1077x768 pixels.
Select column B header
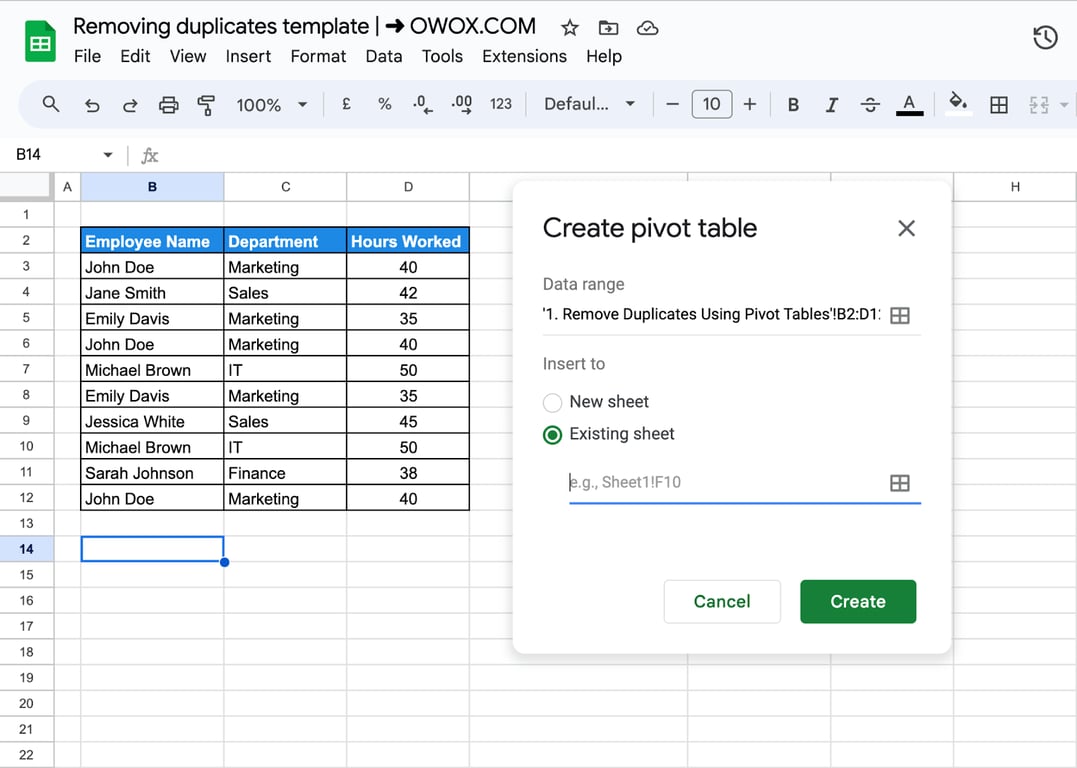click(x=152, y=187)
